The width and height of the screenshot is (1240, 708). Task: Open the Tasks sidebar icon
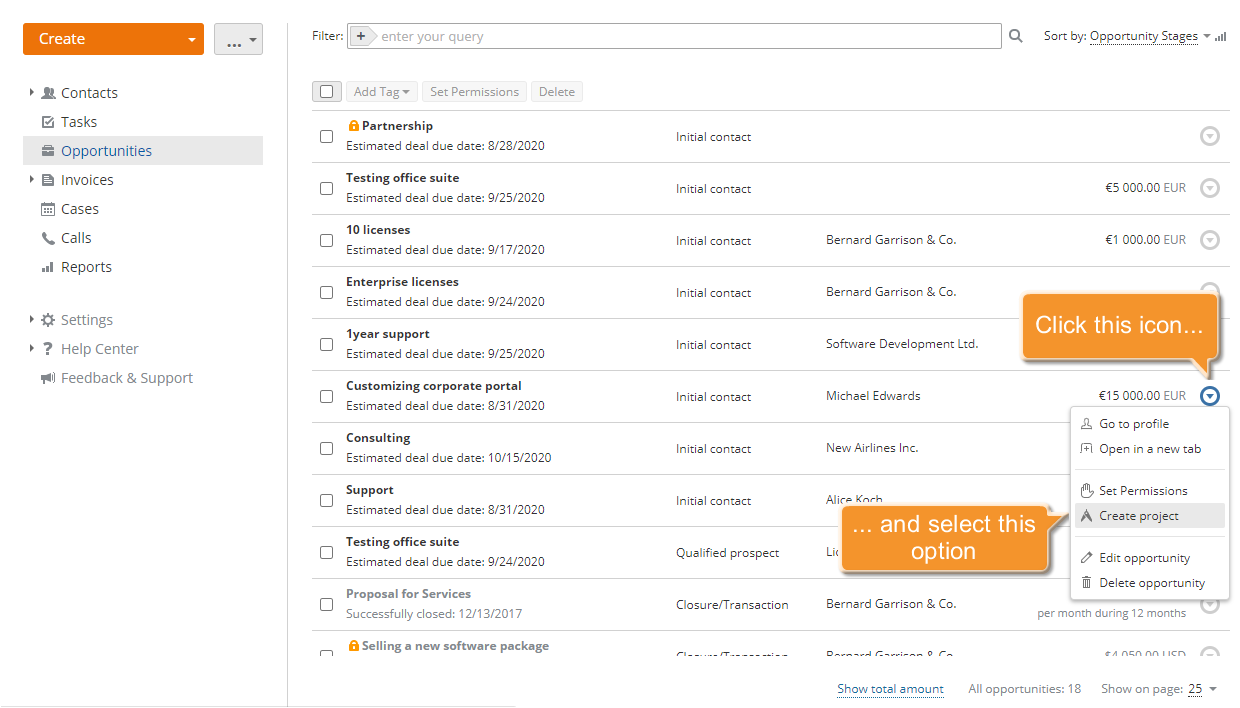click(48, 122)
